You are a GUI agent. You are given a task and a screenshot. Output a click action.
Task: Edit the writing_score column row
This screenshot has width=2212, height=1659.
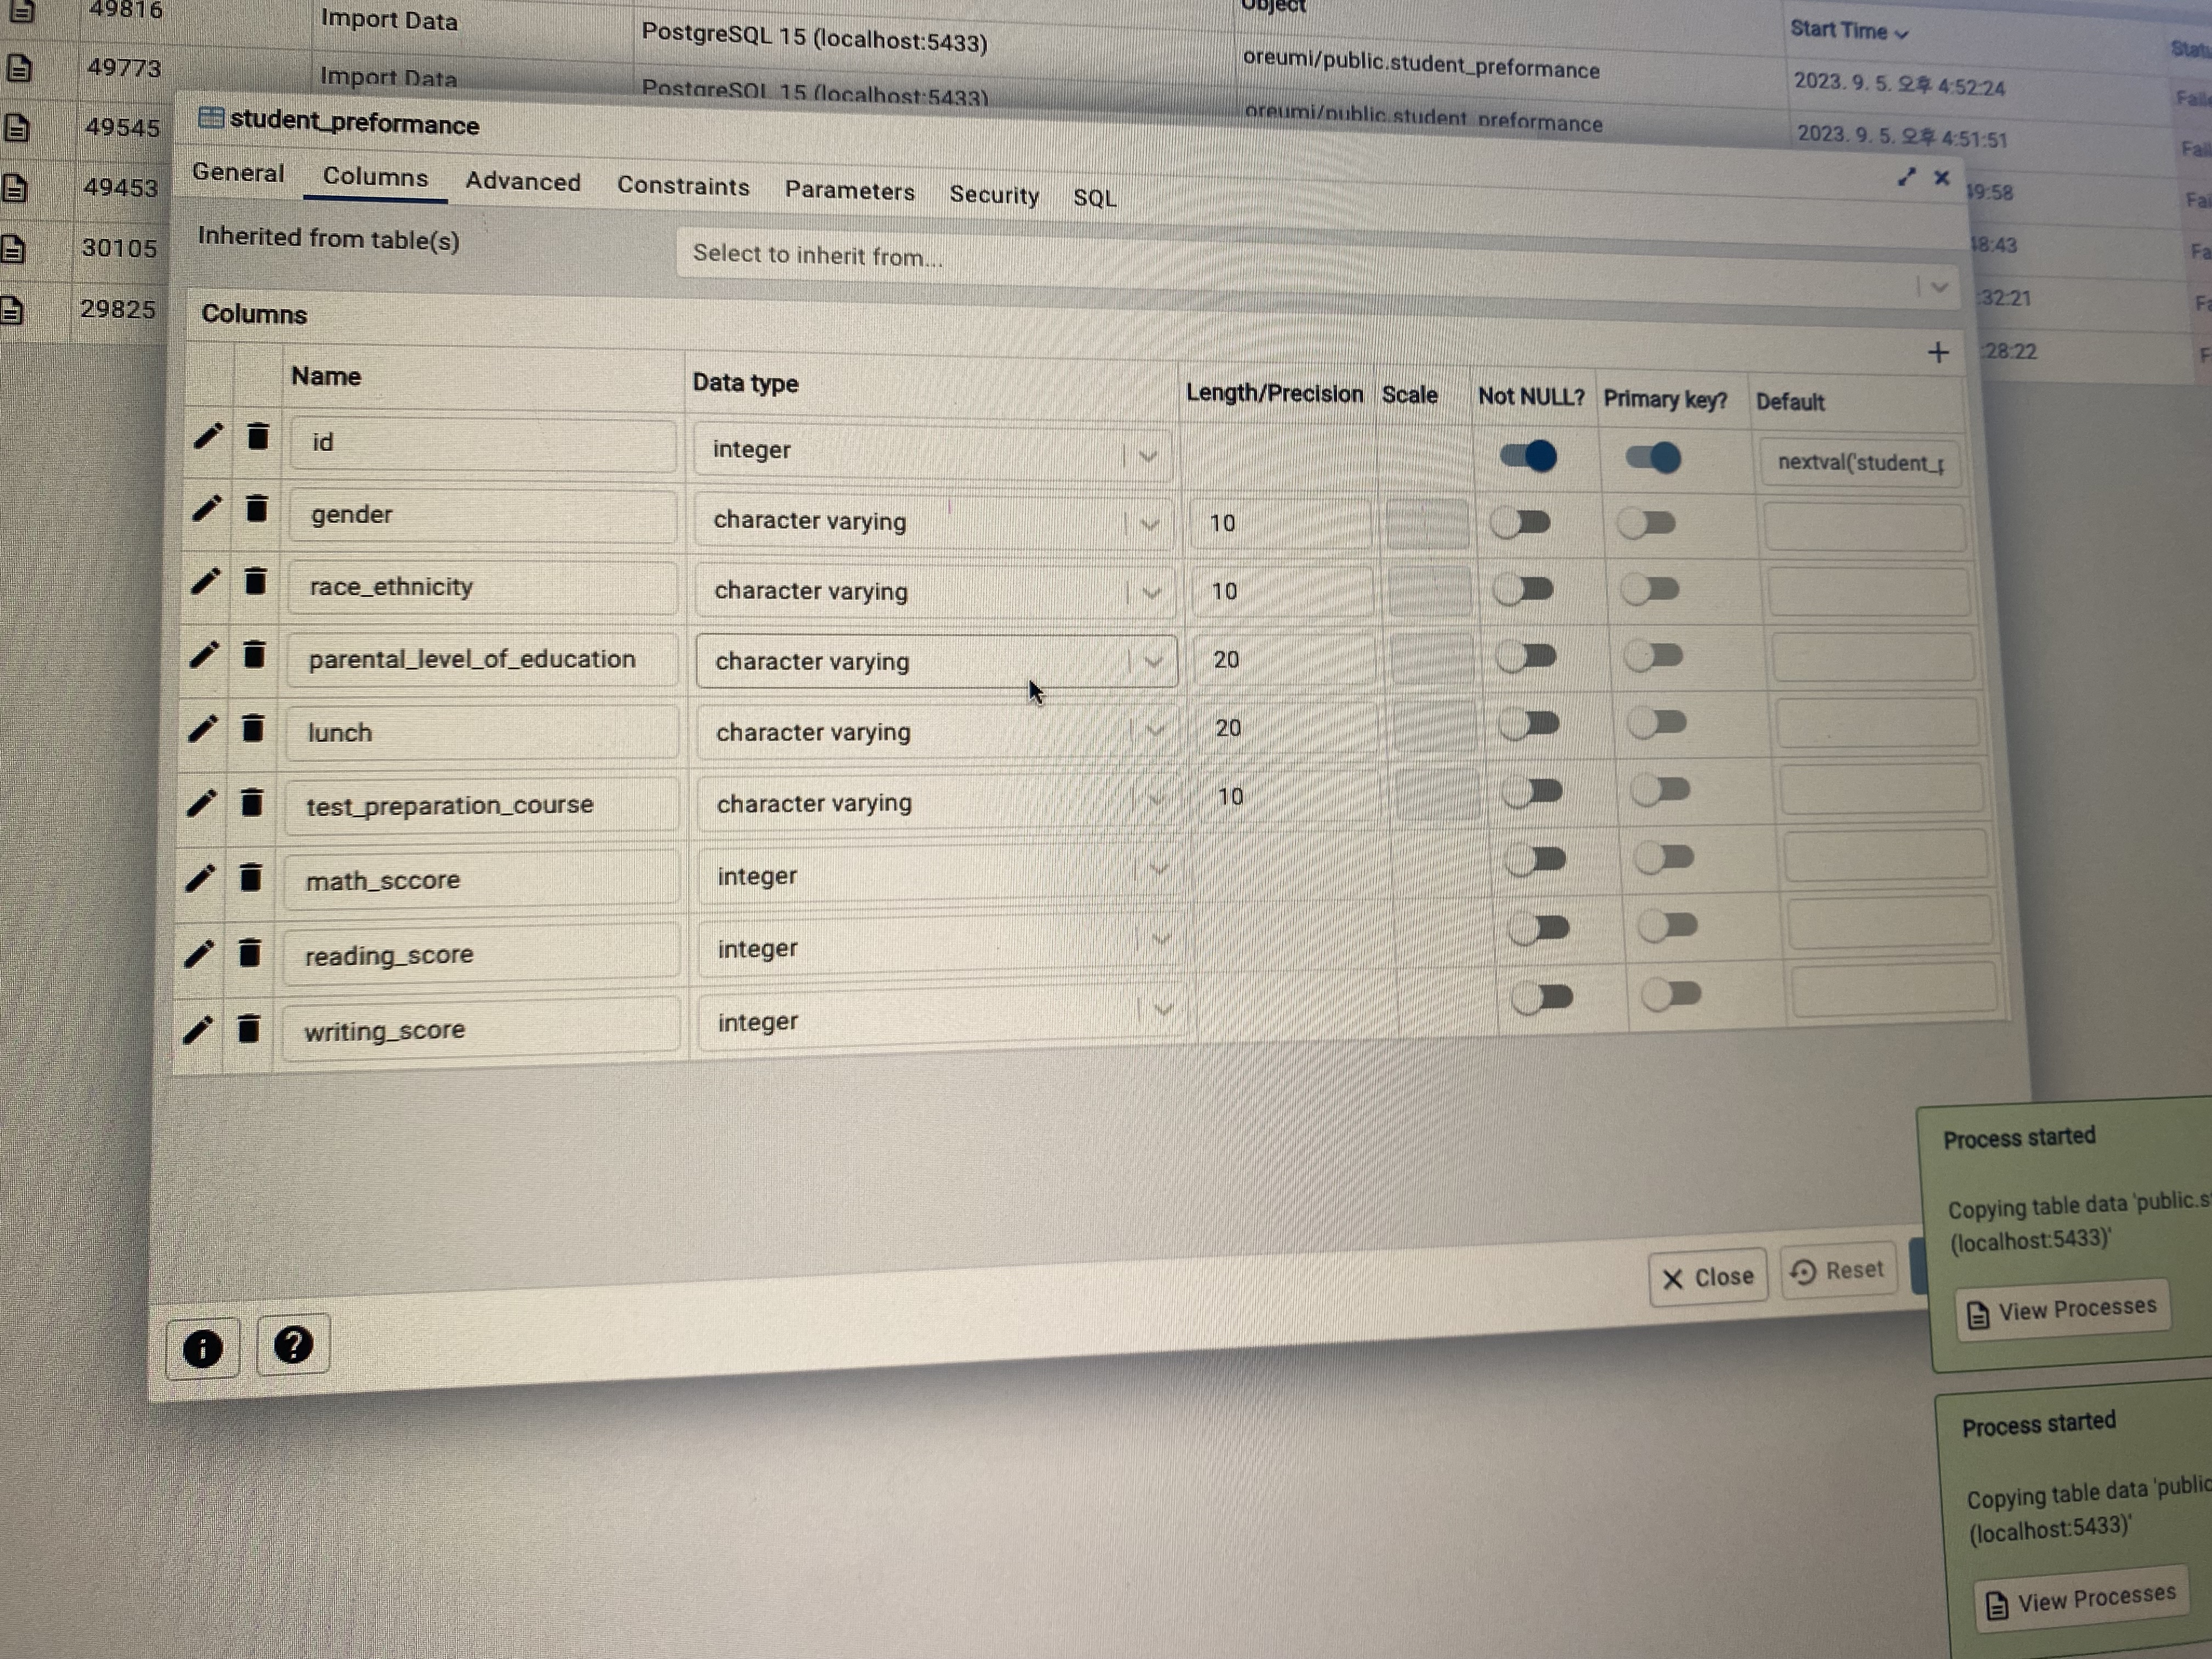198,1029
